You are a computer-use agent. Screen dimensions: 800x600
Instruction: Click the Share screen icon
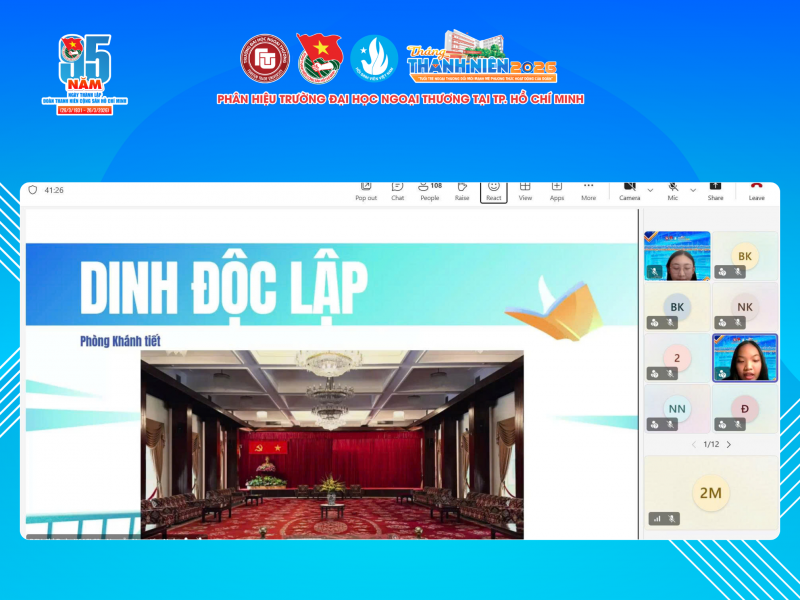click(715, 189)
